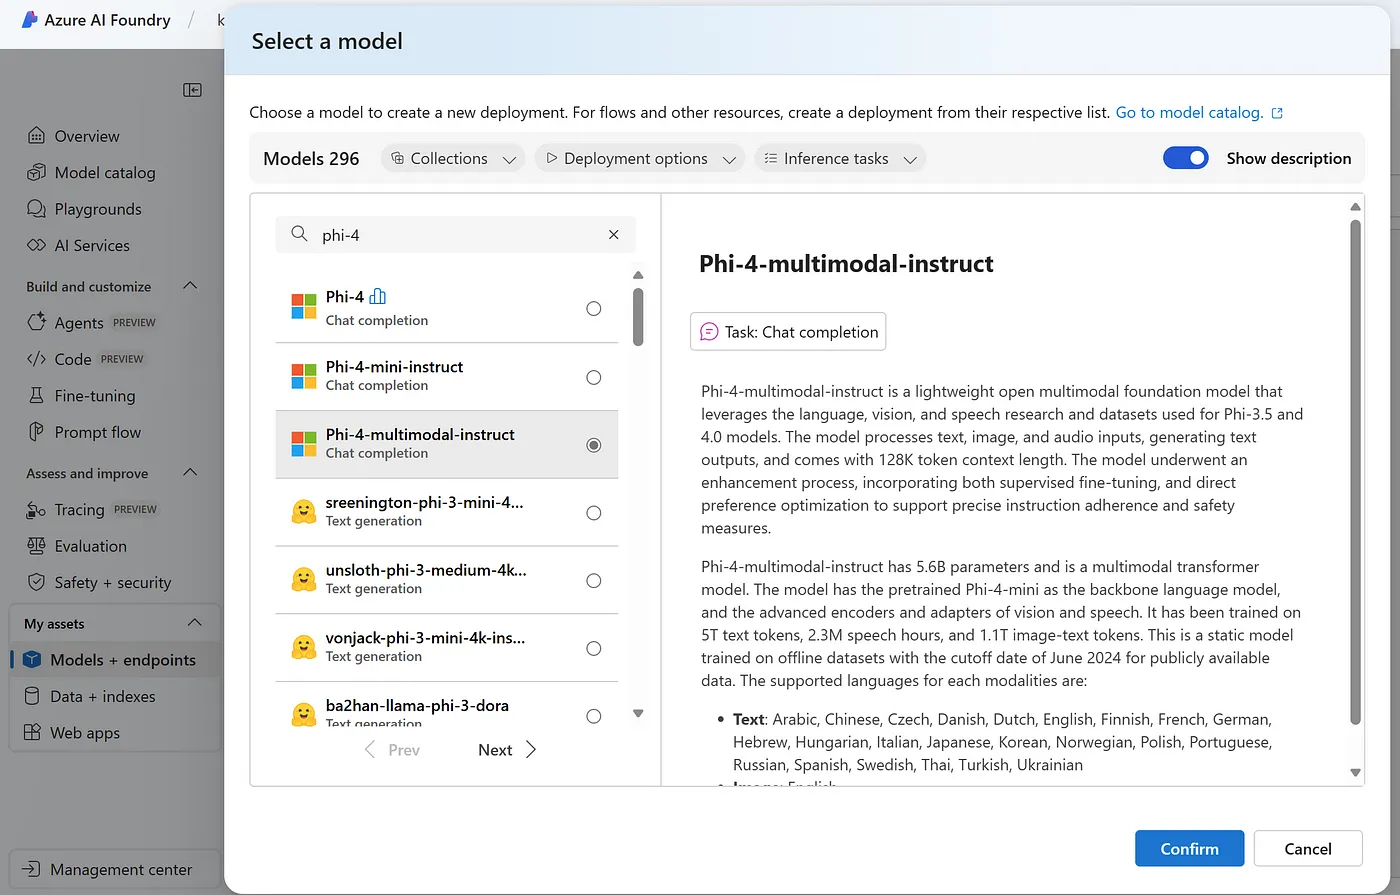This screenshot has width=1400, height=895.
Task: Collapse the My assets section
Action: point(194,623)
